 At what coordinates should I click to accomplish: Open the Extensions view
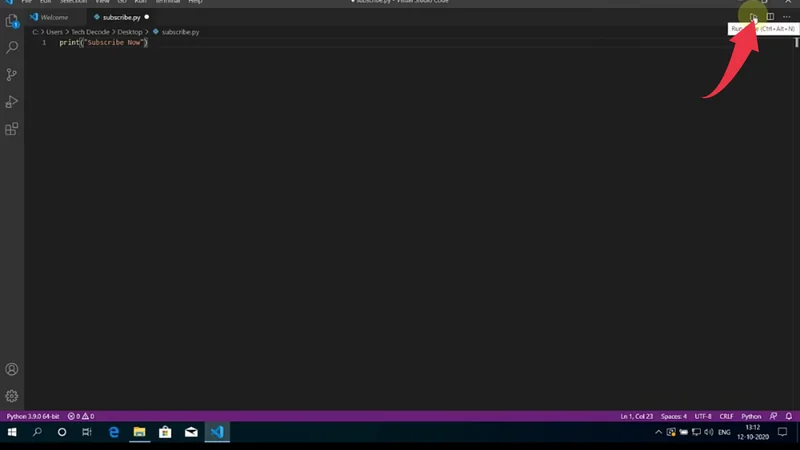point(12,129)
